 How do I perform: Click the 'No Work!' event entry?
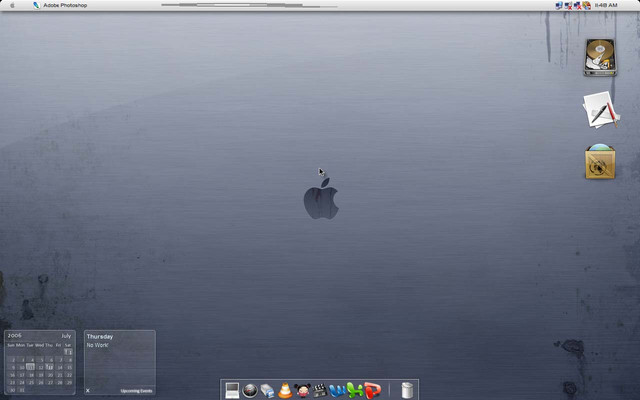coord(98,345)
